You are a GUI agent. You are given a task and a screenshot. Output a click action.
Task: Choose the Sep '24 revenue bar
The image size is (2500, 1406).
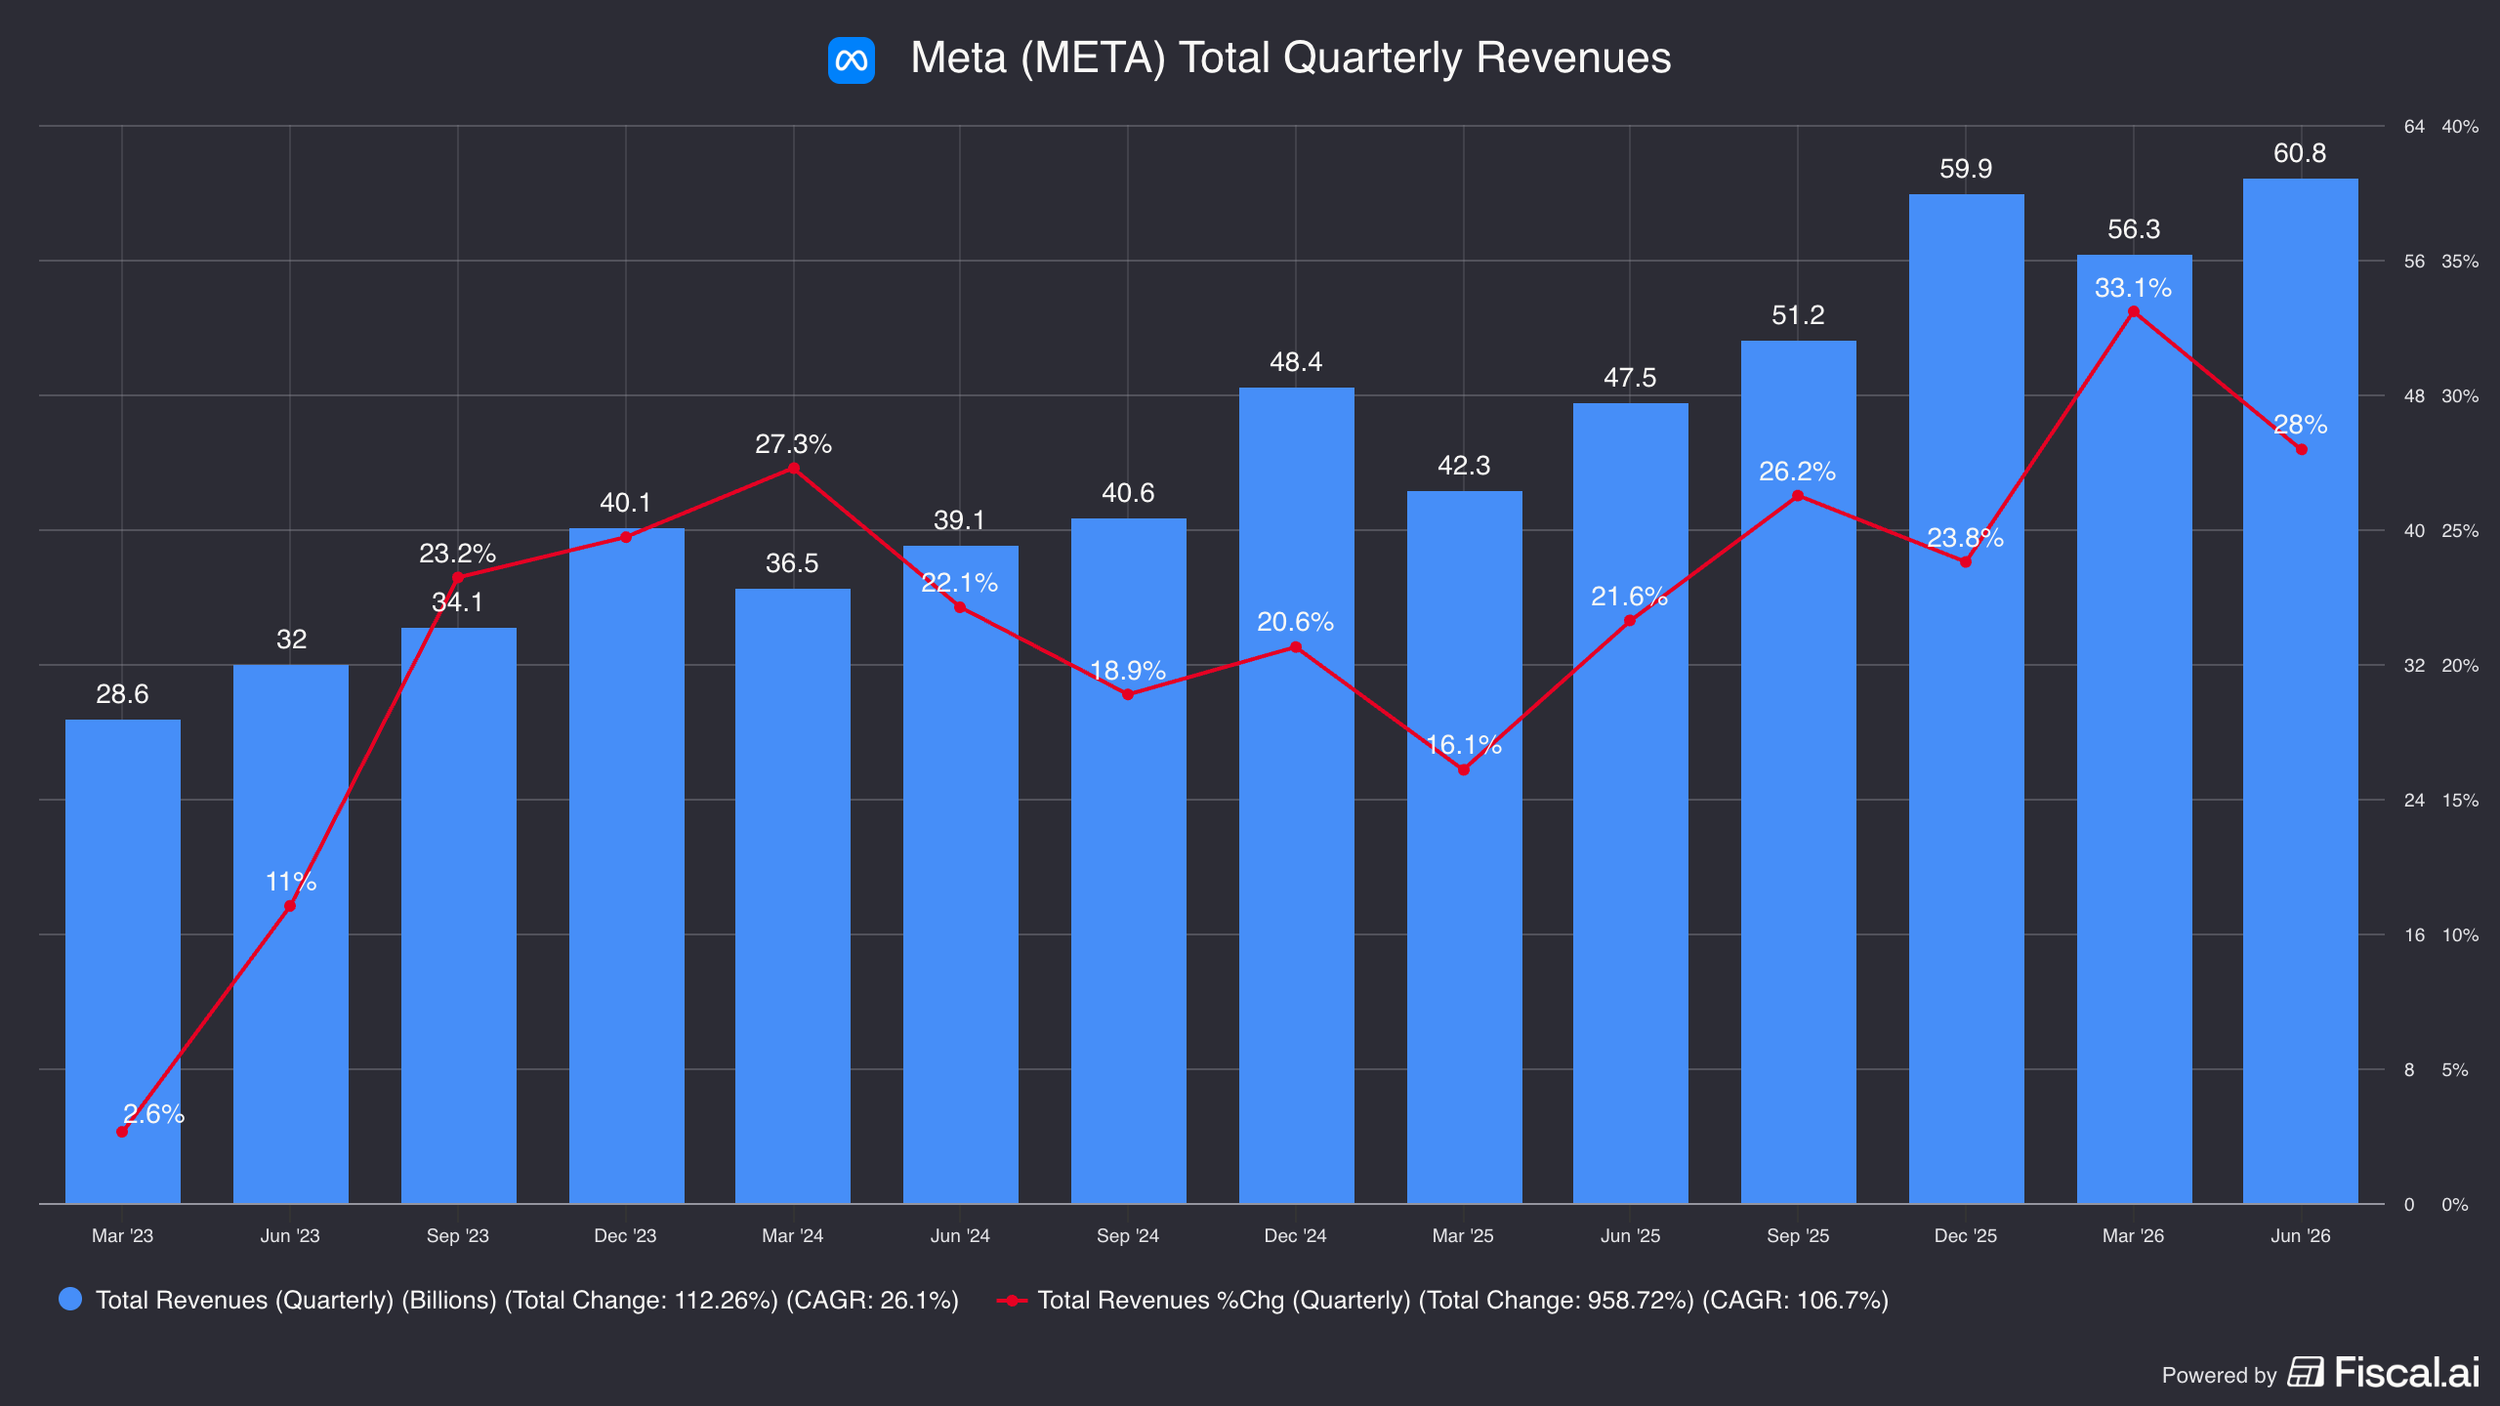pos(1129,861)
